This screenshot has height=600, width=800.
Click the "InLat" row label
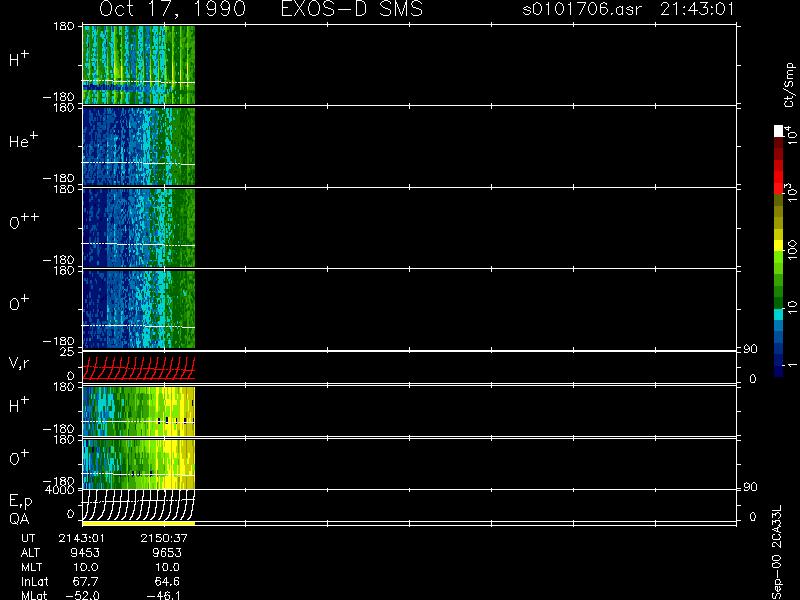coord(34,581)
